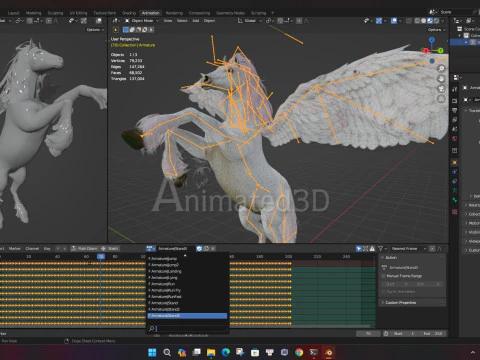Switch to the Layout workspace tab
This screenshot has width=480, height=360.
click(x=14, y=13)
